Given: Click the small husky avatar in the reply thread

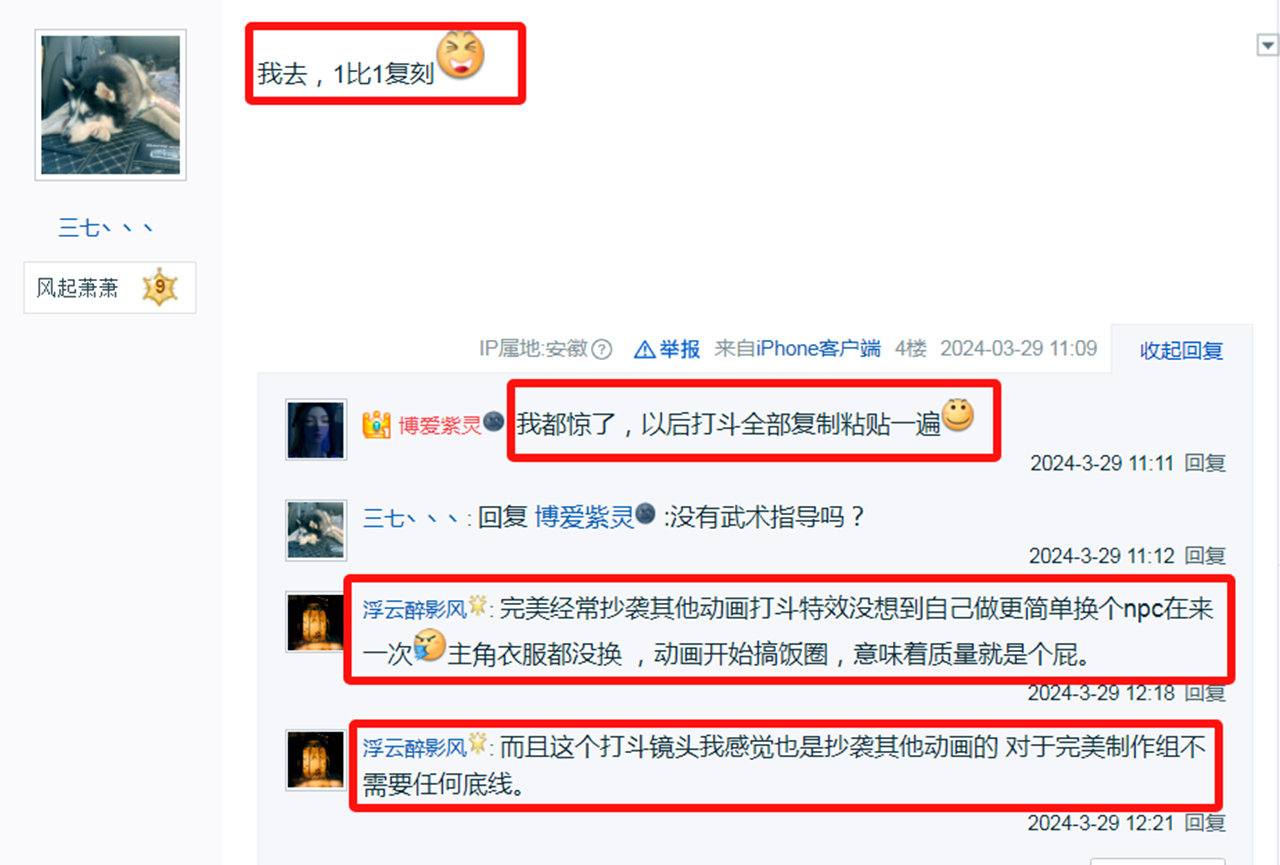Looking at the screenshot, I should pos(316,530).
